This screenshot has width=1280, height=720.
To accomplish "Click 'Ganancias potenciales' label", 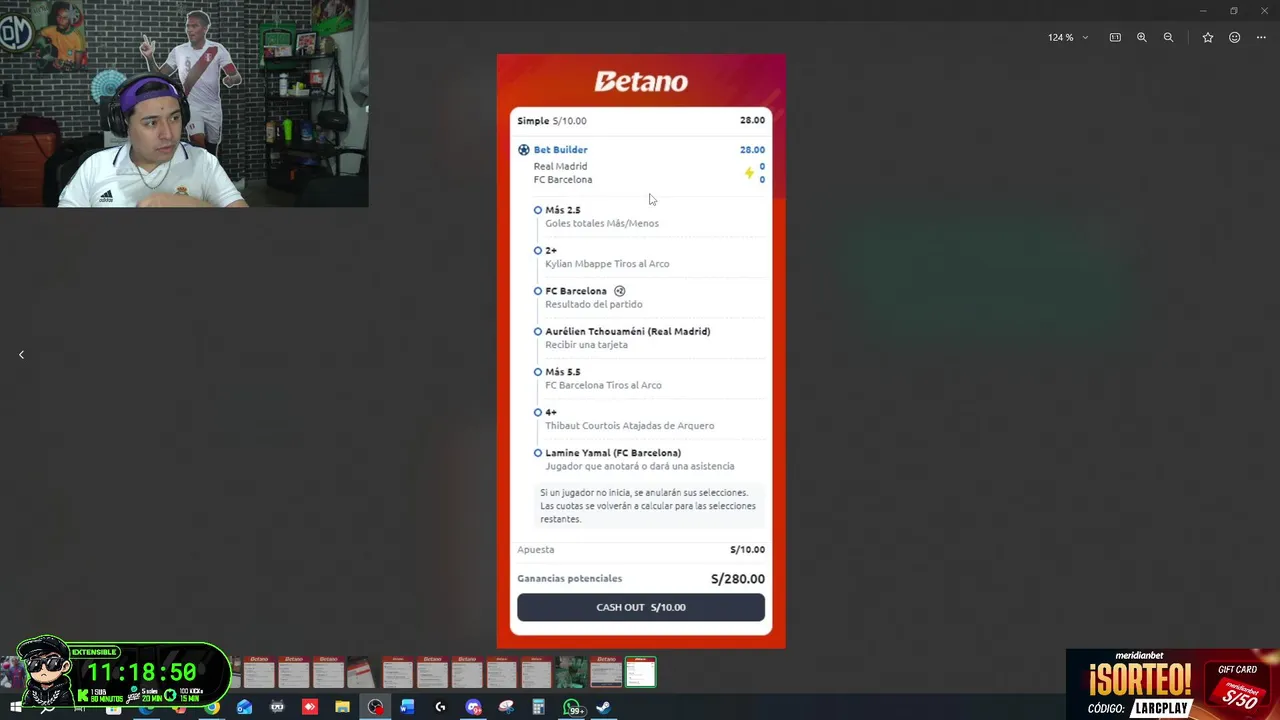I will click(x=569, y=579).
